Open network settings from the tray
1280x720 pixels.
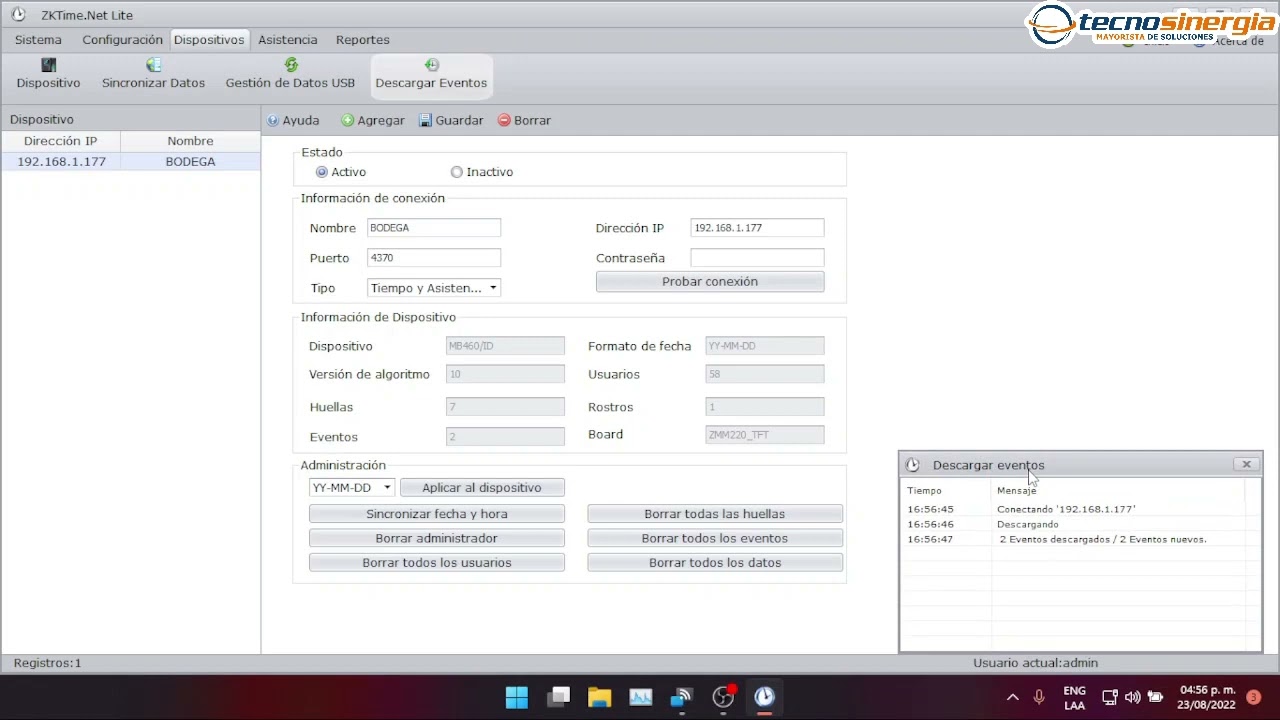[x=1110, y=697]
